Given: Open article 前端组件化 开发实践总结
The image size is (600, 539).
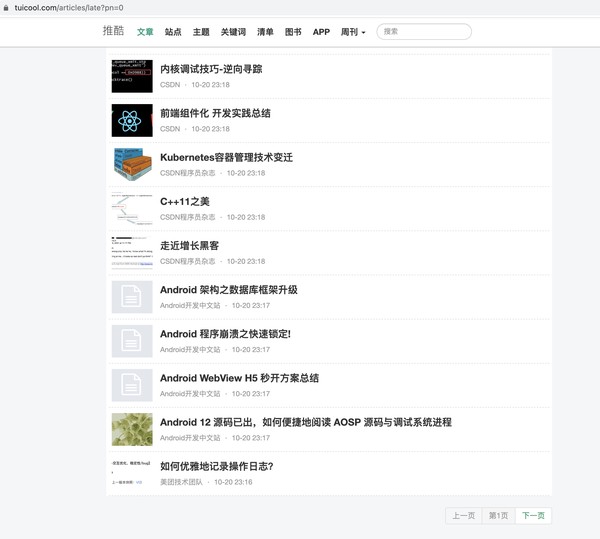Looking at the screenshot, I should coord(215,113).
